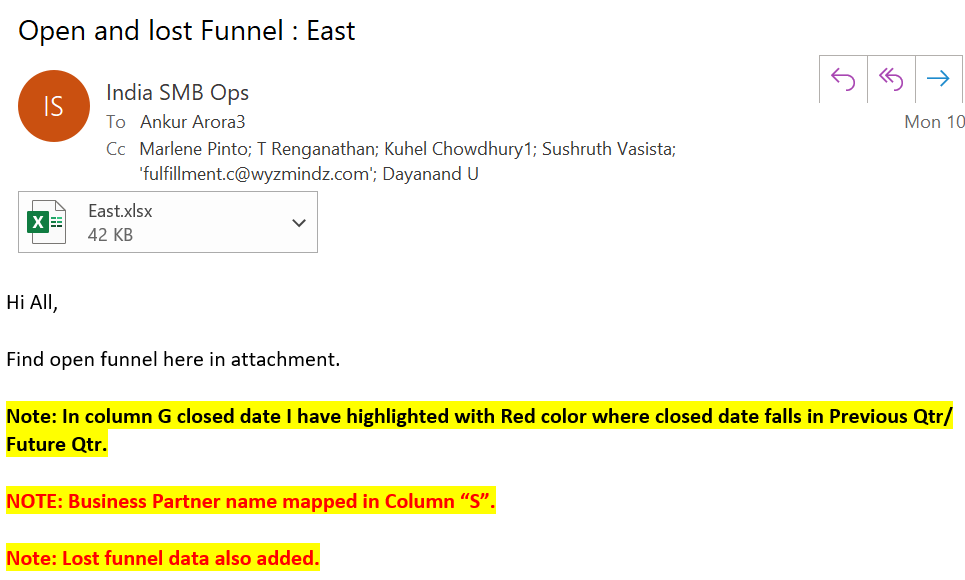Screen dimensions: 965x580
Task: Open the East.xlsx attachment file name
Action: click(120, 211)
